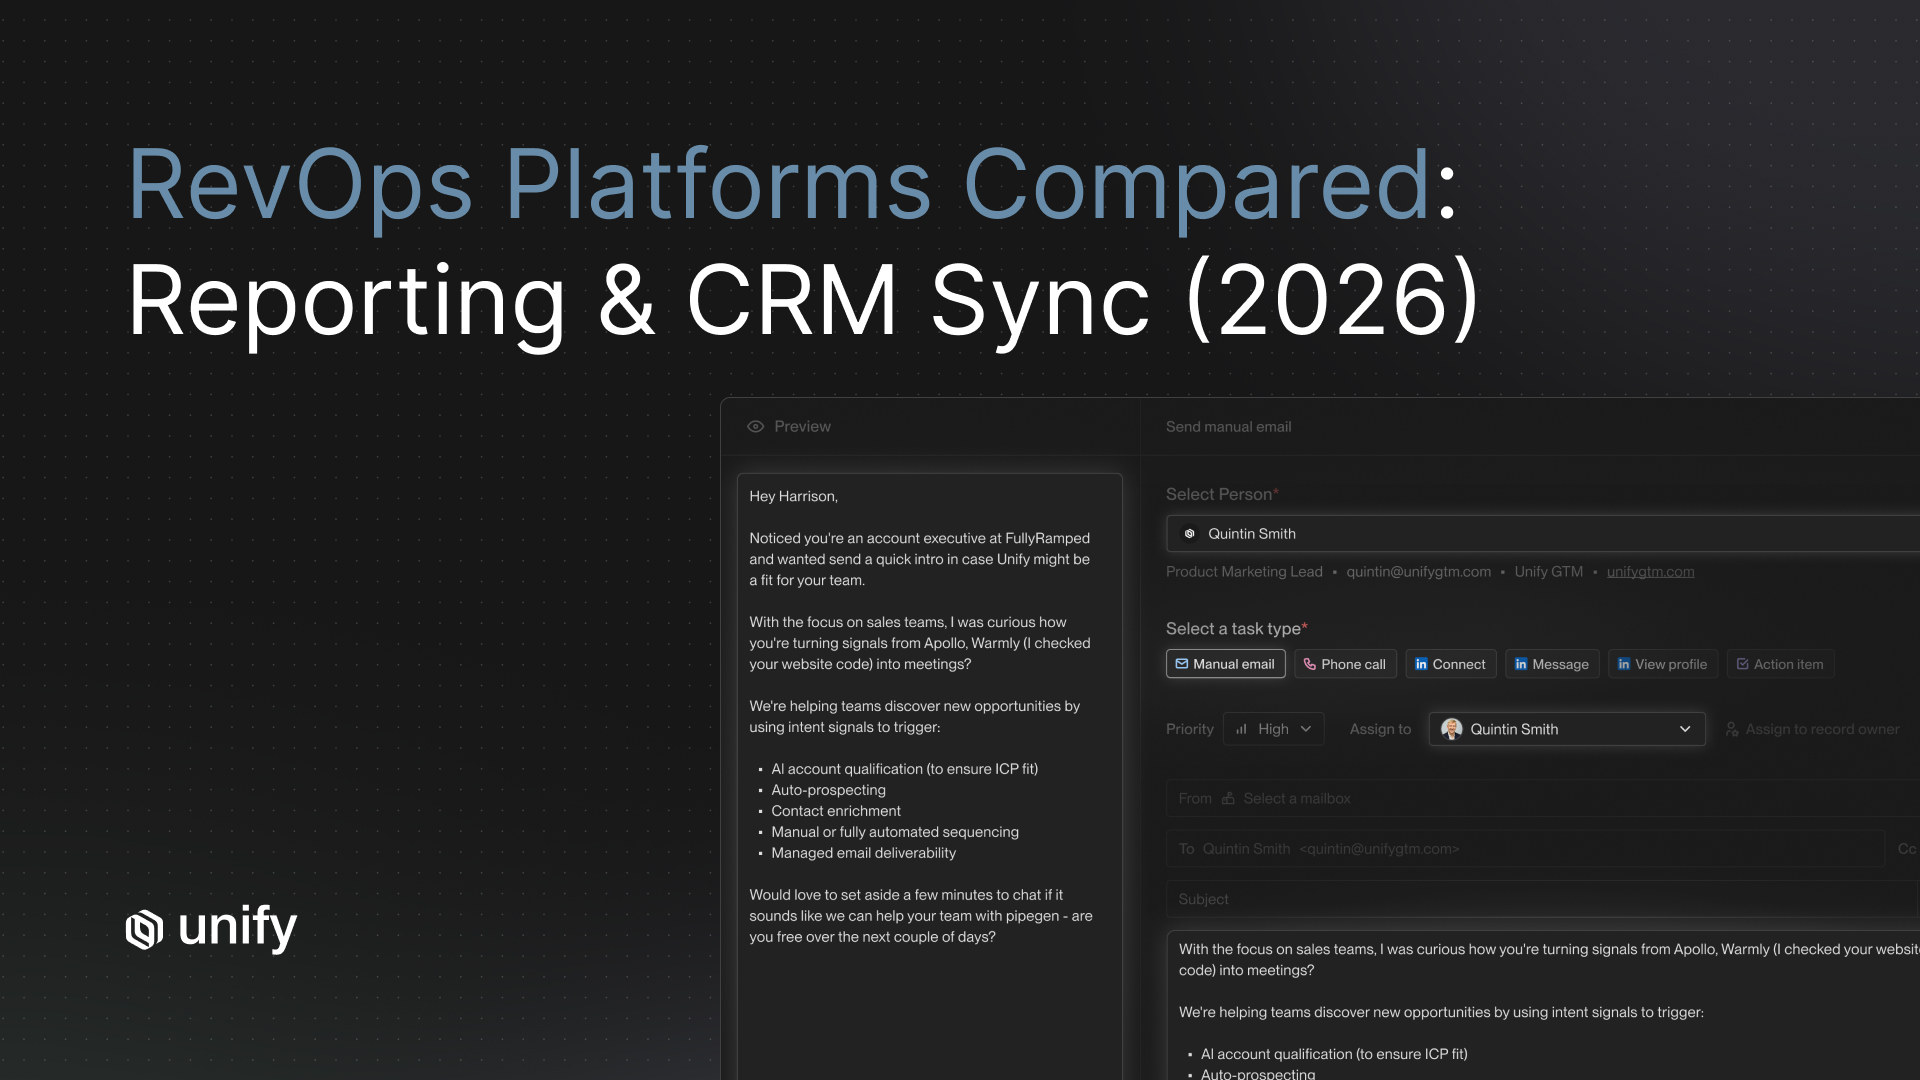Viewport: 1920px width, 1080px height.
Task: Click the envelope icon on Manual email
Action: click(1182, 664)
